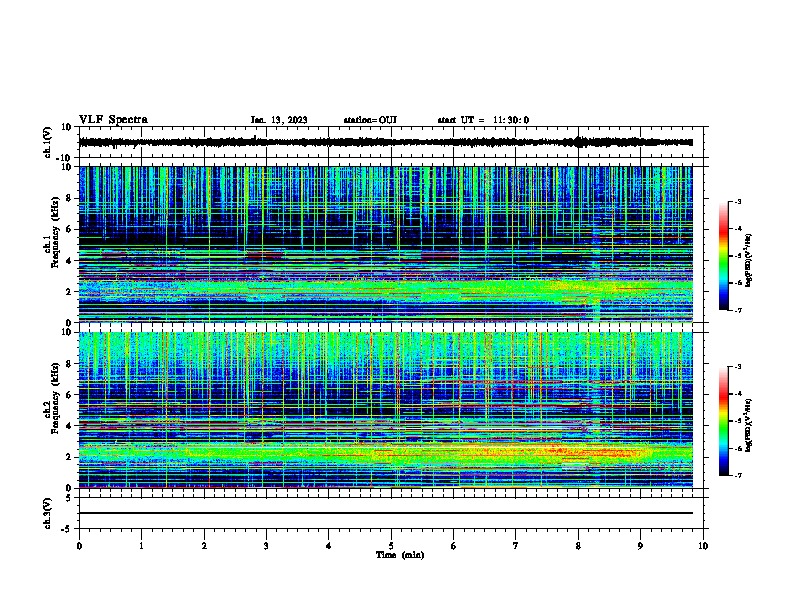This screenshot has width=792, height=612.
Task: Click ch.1 spectrogram "8" kHz tick label
Action: 70,198
